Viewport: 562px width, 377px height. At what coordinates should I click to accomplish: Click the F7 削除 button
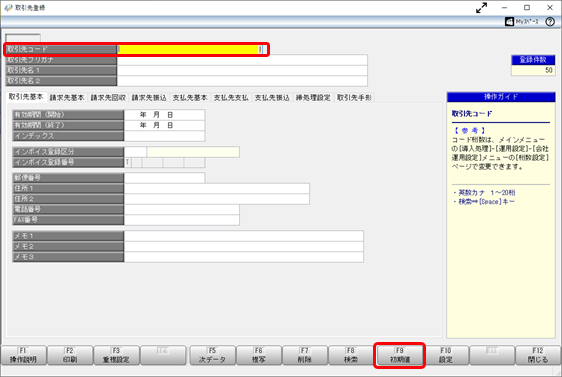tap(305, 355)
